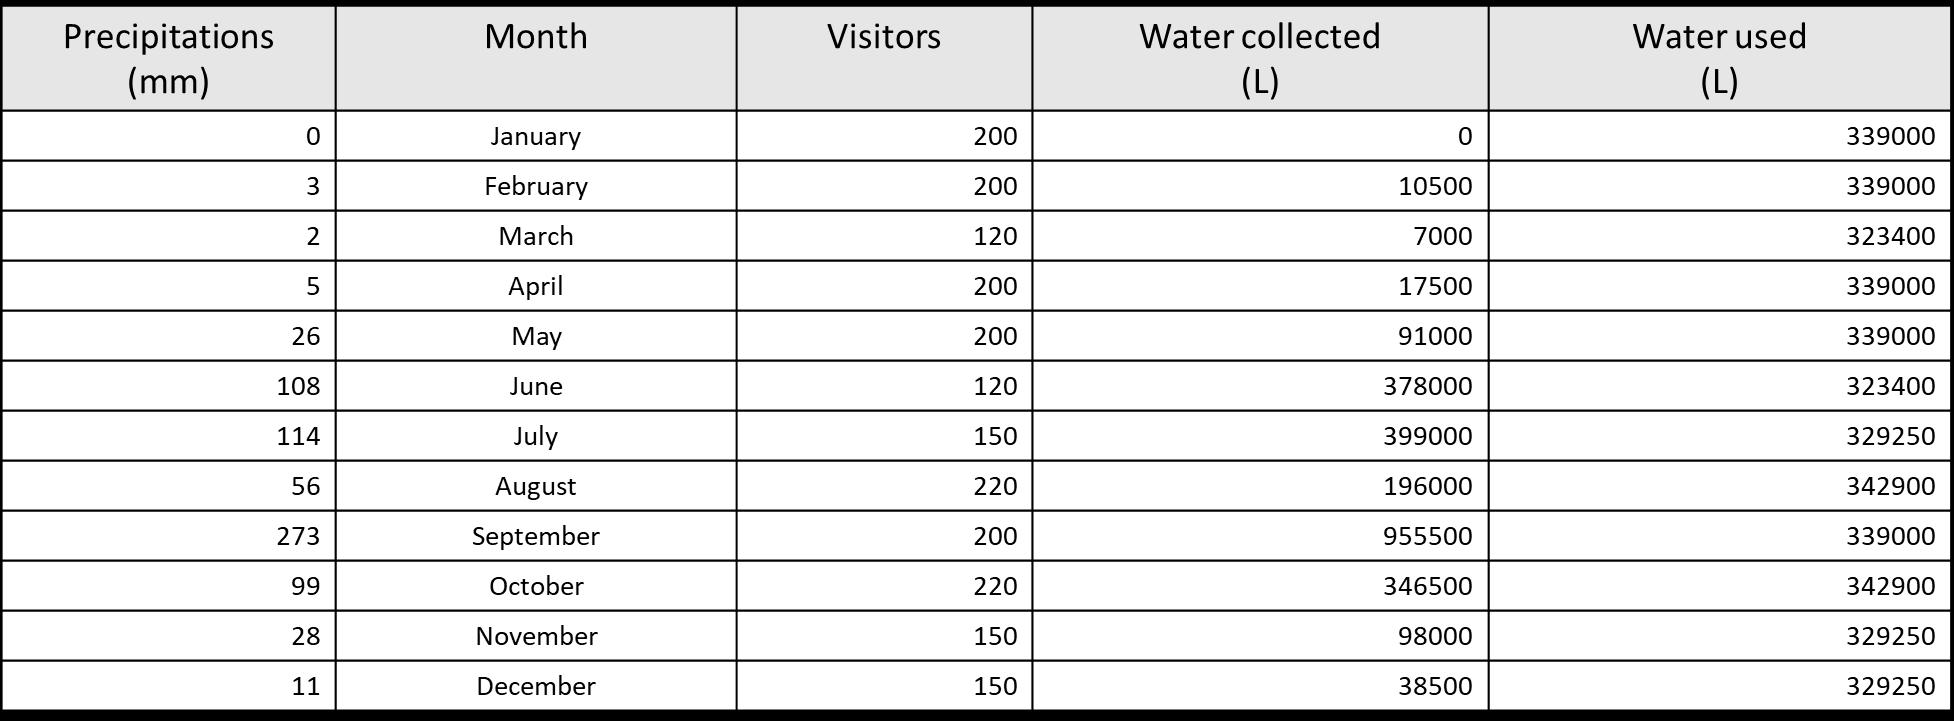Viewport: 1954px width, 721px height.
Task: Click the March visitors cell showing 120
Action: coord(884,236)
